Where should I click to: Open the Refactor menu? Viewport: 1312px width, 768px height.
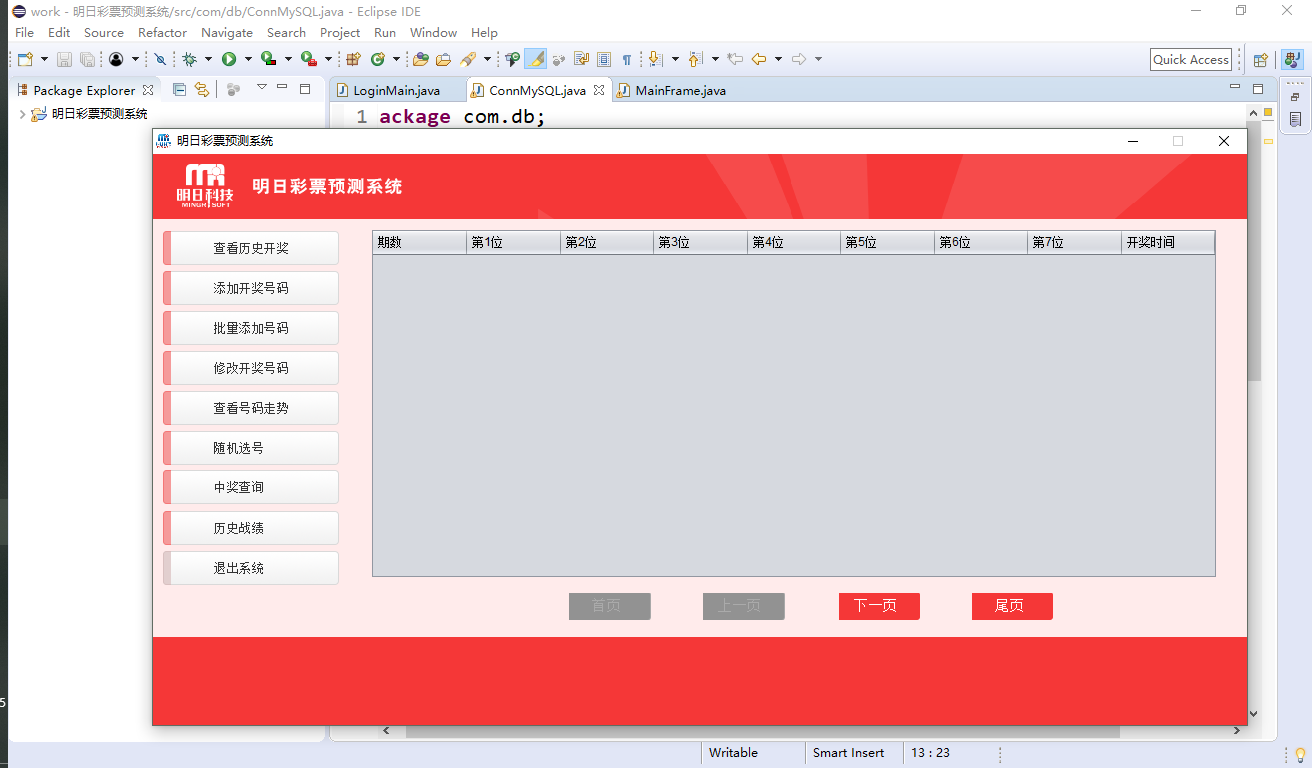click(x=162, y=33)
